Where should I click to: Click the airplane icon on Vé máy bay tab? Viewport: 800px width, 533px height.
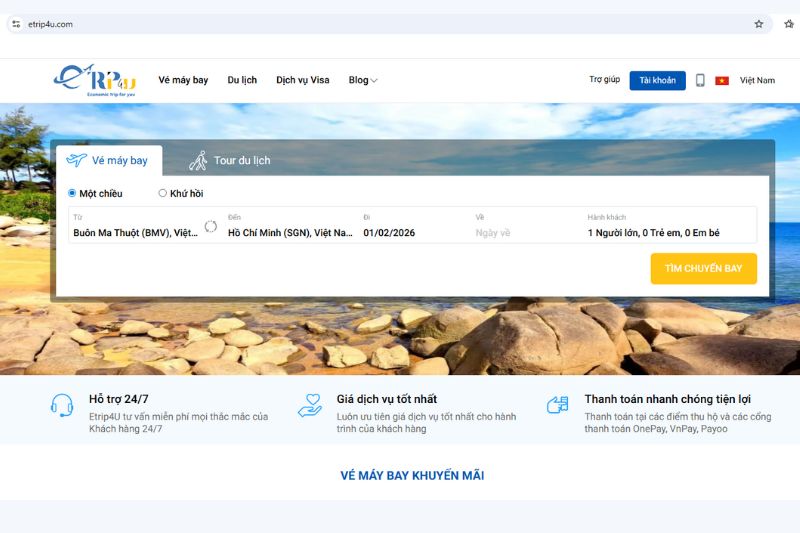point(77,160)
